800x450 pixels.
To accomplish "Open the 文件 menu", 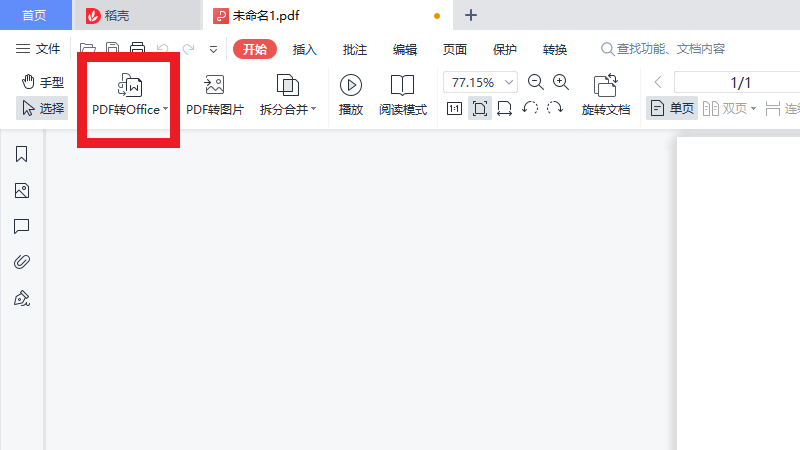I will pos(38,49).
